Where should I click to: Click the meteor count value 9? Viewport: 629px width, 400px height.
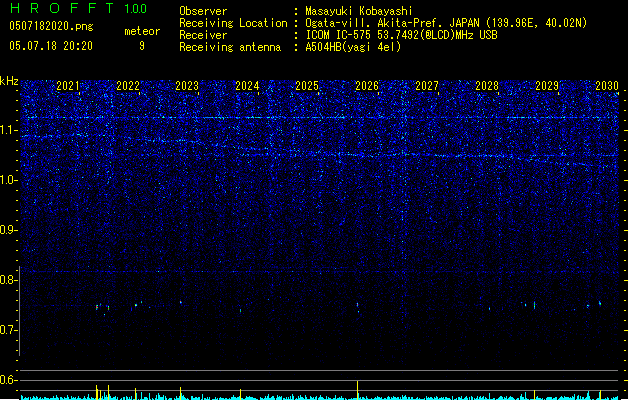[x=141, y=46]
